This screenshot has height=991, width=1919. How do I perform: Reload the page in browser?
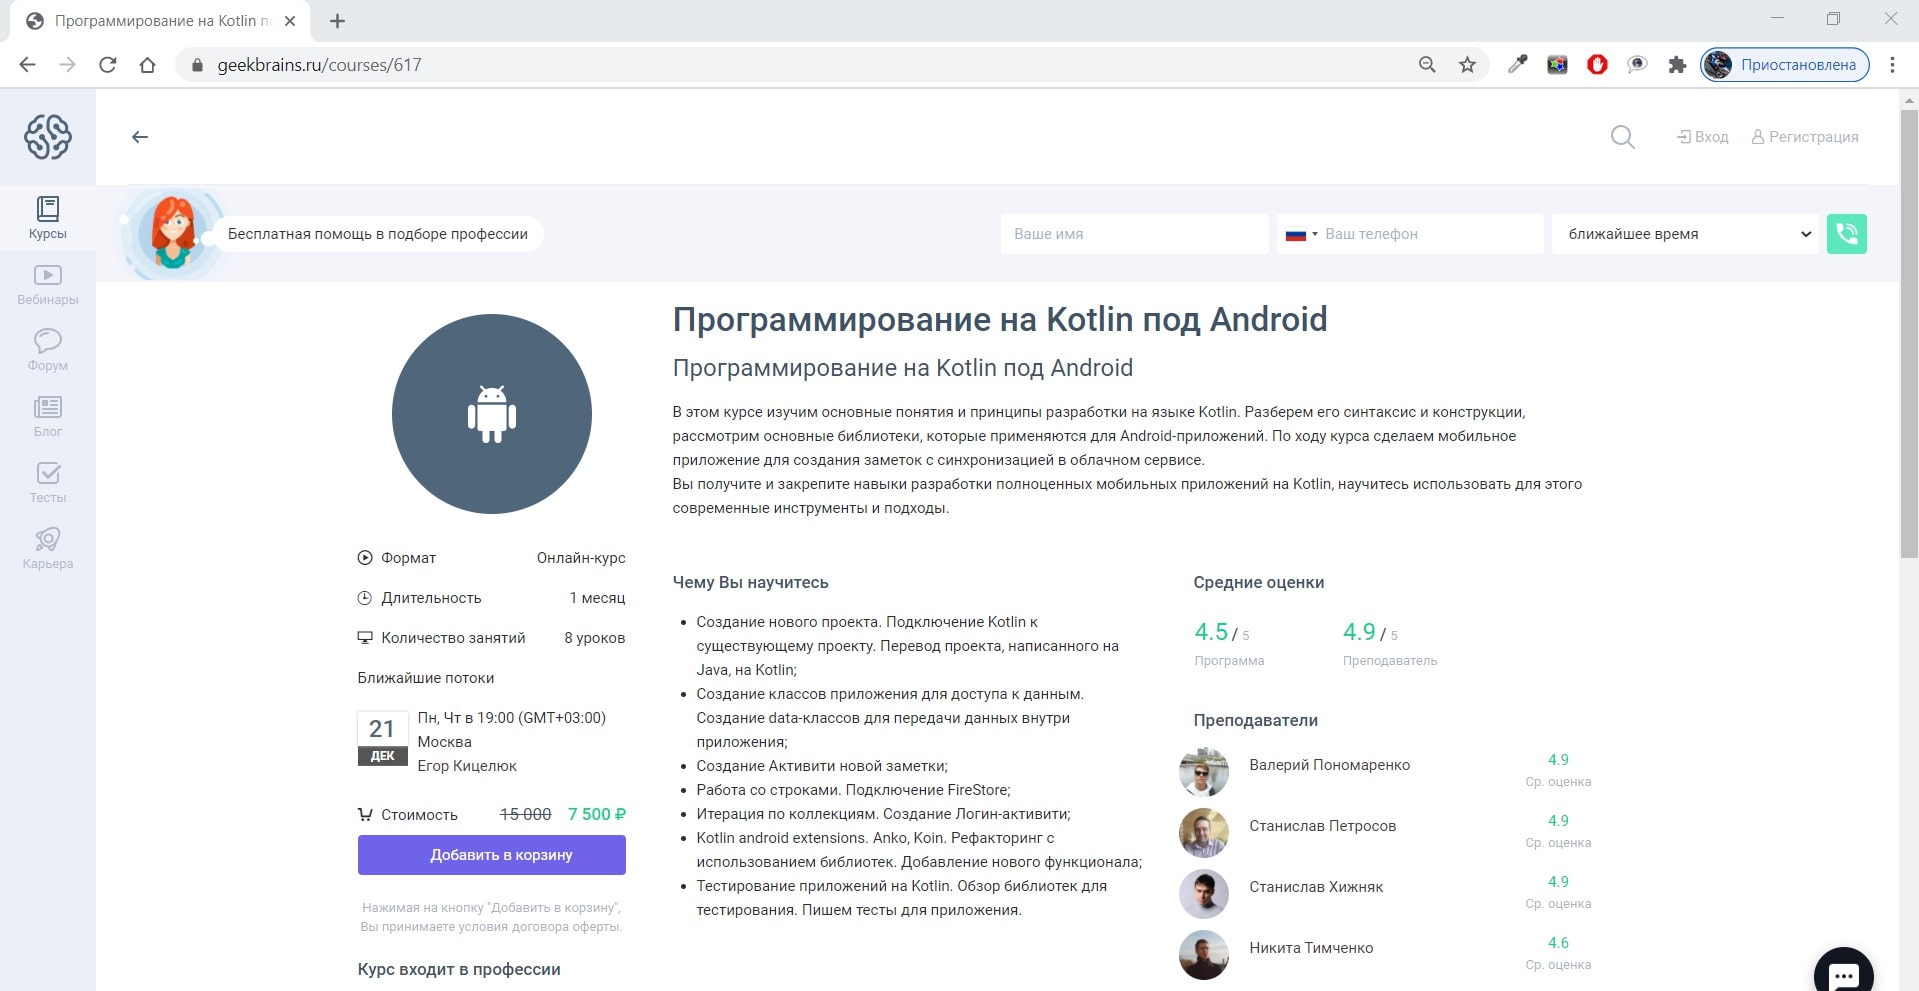click(108, 65)
